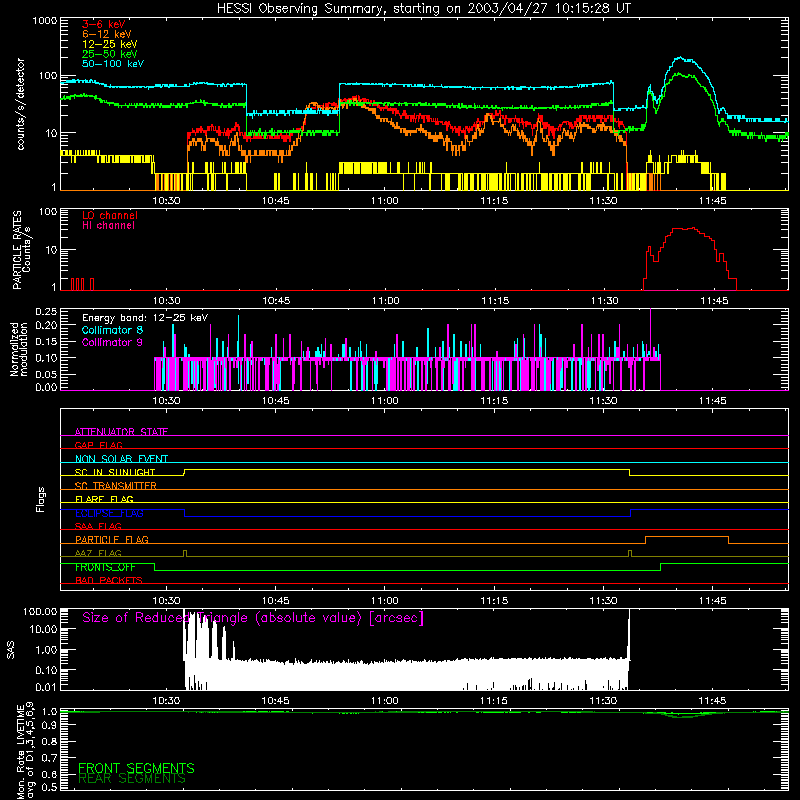This screenshot has height=800, width=800.
Task: Click the 100.00 tick label of the SAS axis
Action: 40,611
